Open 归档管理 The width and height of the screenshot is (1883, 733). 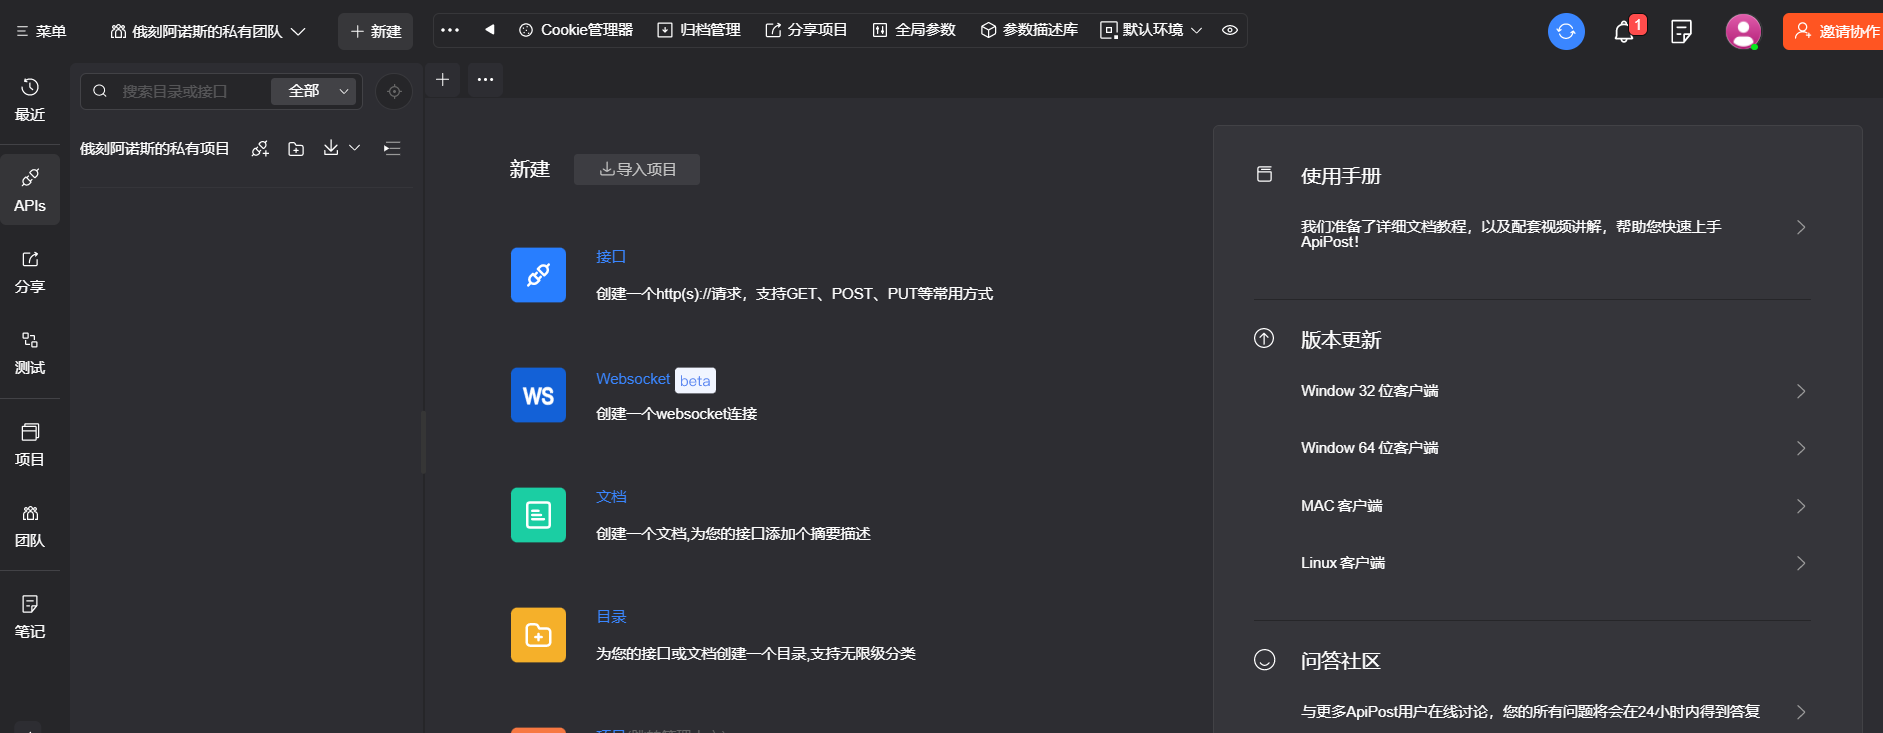click(x=699, y=30)
